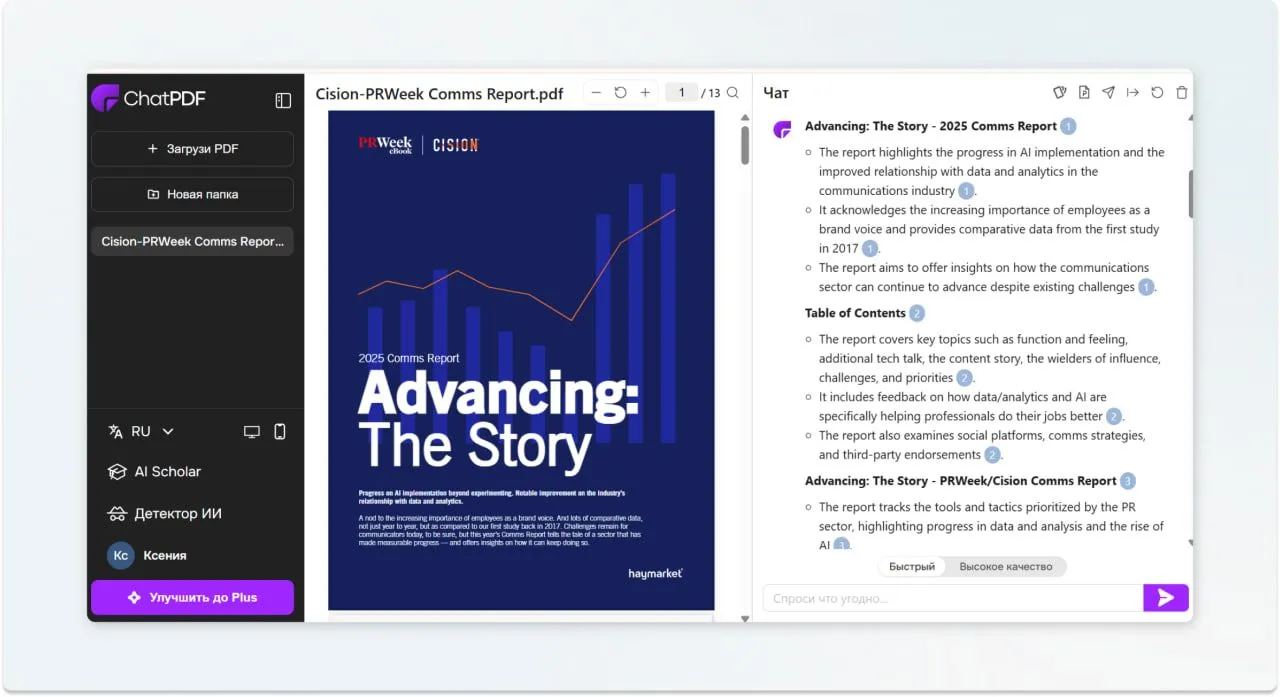Share chat with the paper plane icon
The width and height of the screenshot is (1280, 697).
coord(1108,92)
